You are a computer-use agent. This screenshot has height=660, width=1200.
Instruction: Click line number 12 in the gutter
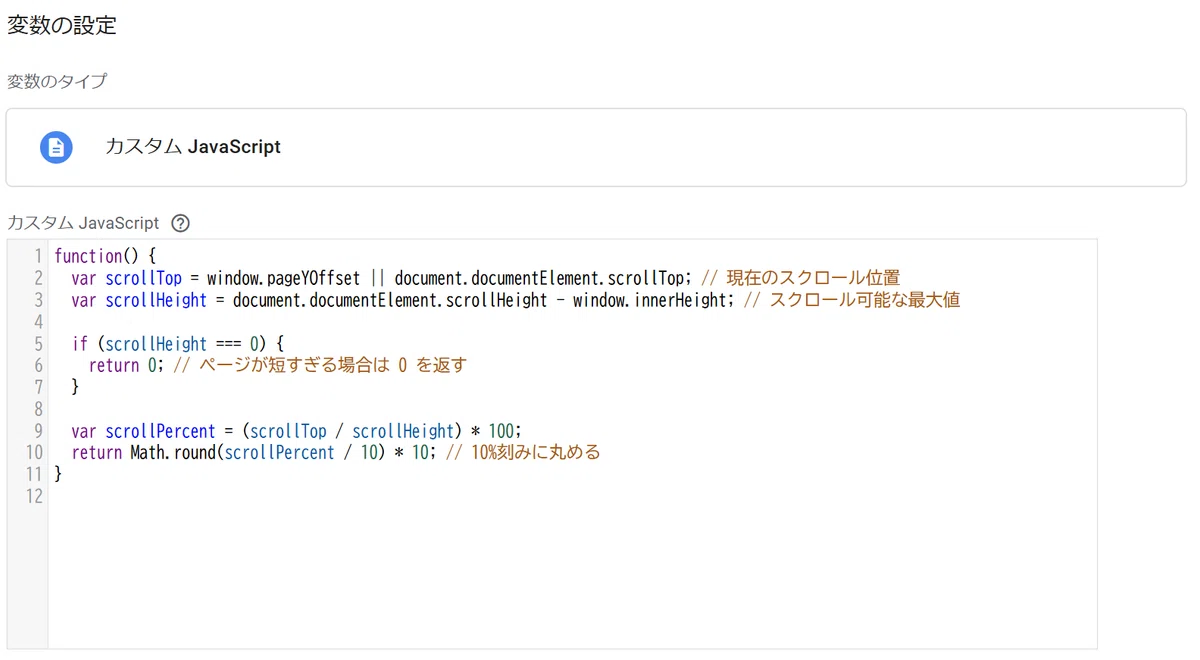pyautogui.click(x=34, y=497)
